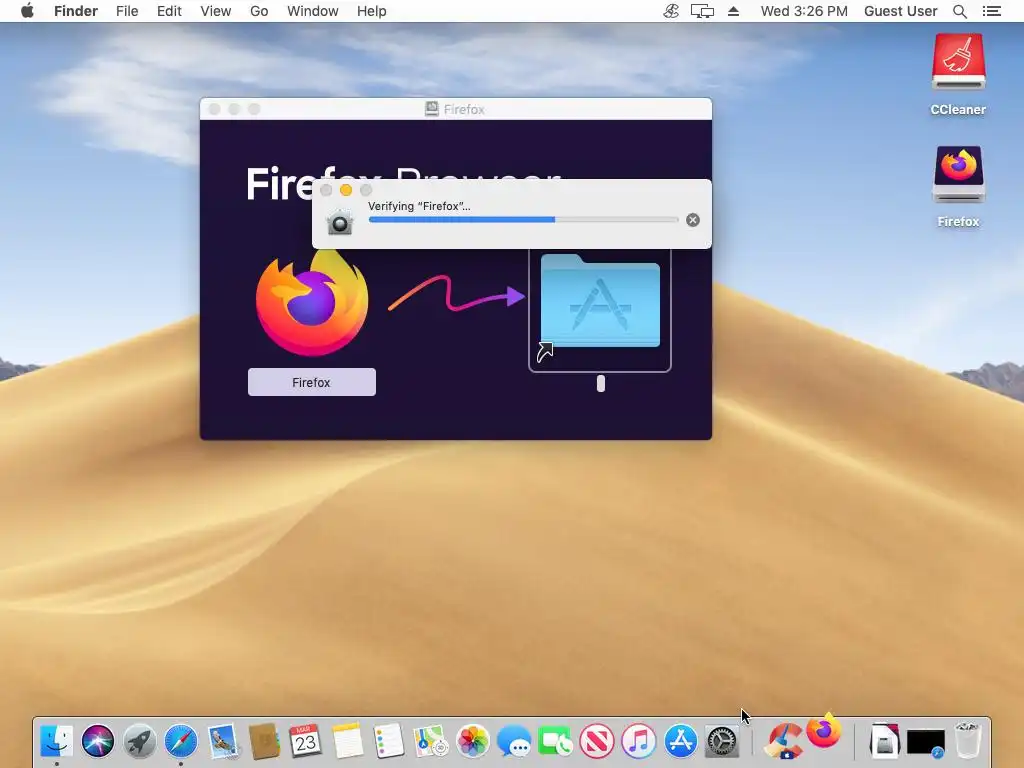This screenshot has height=768, width=1024.
Task: Open Finder from the Dock
Action: (x=57, y=741)
